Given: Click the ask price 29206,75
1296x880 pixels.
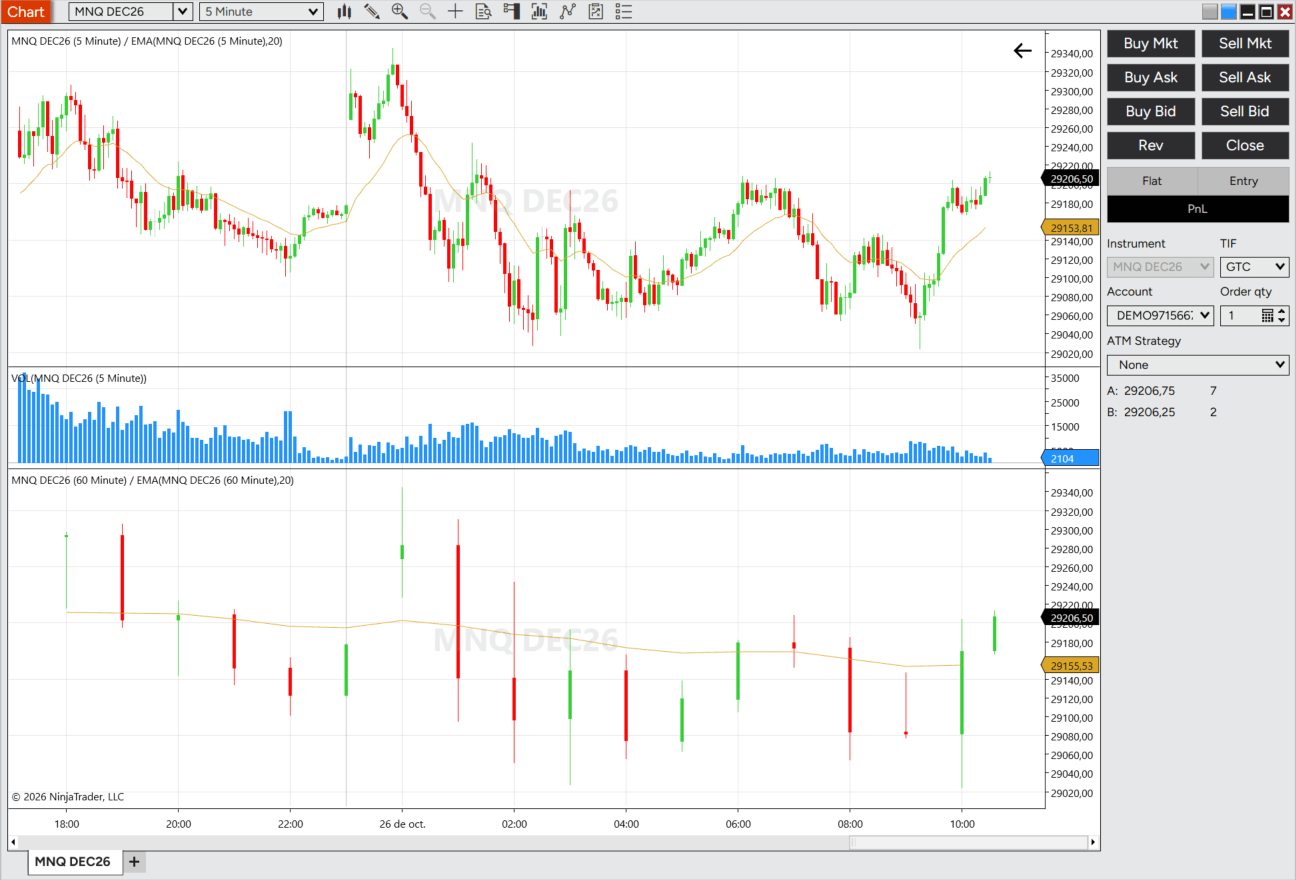Looking at the screenshot, I should 1149,391.
